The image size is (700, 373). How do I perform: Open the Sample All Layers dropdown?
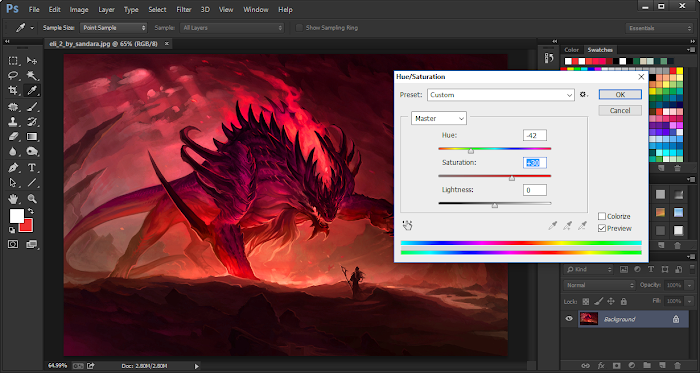click(232, 28)
